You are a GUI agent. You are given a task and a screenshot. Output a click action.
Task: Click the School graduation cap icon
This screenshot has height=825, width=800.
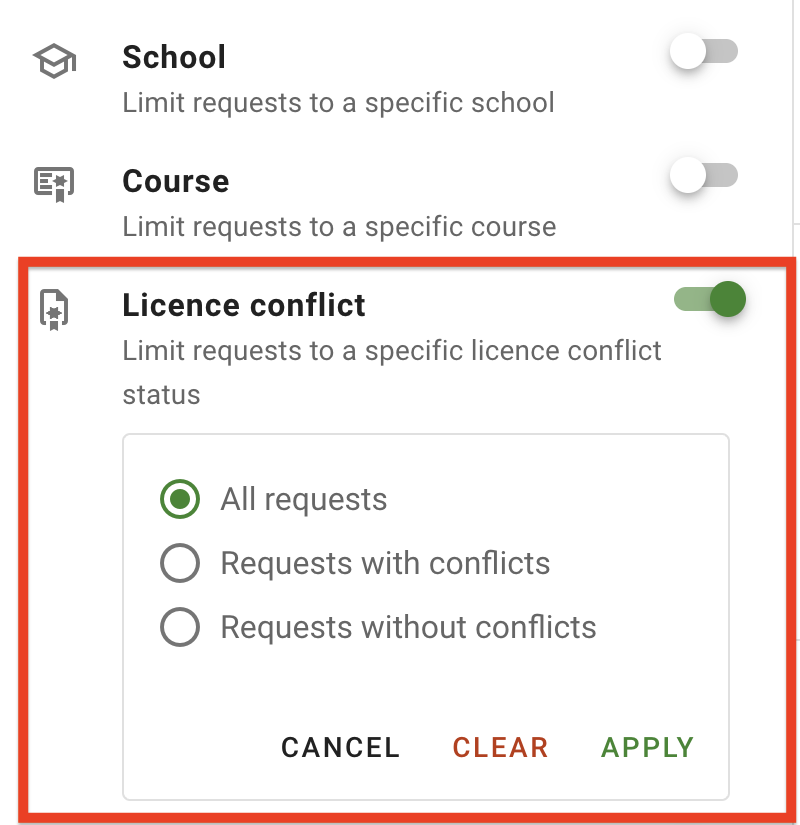pyautogui.click(x=53, y=60)
